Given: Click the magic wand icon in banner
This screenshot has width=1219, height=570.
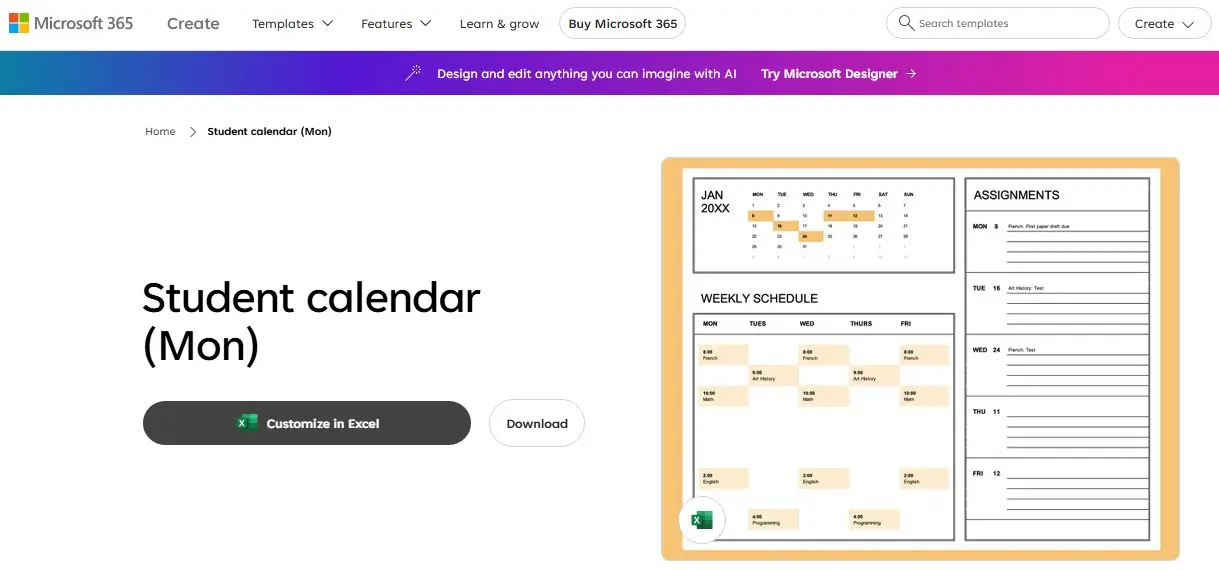Looking at the screenshot, I should [x=413, y=73].
